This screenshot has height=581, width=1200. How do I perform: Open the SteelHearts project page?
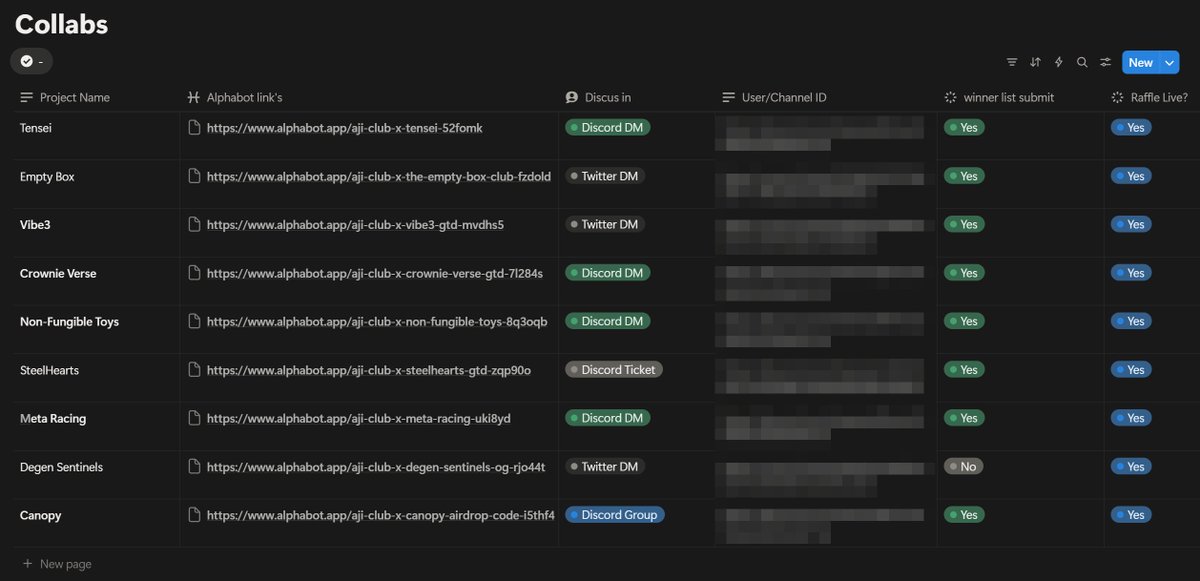tap(49, 370)
